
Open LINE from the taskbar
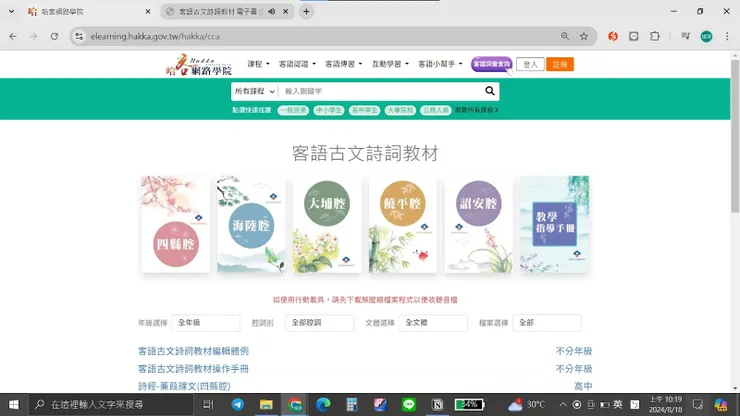409,405
